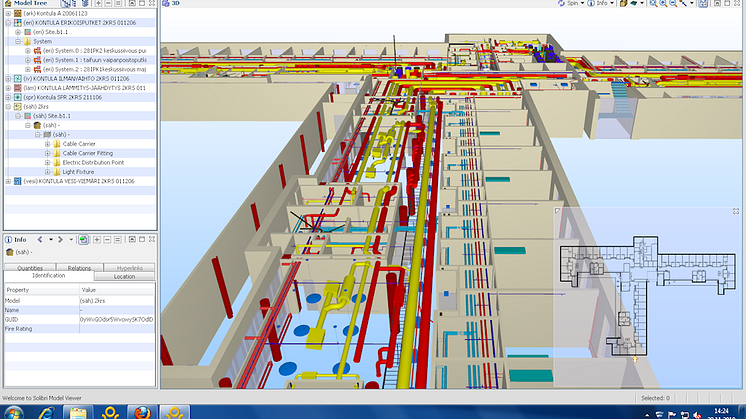746x419 pixels.
Task: Click the zoom out magnifier icon
Action: [x=673, y=3]
